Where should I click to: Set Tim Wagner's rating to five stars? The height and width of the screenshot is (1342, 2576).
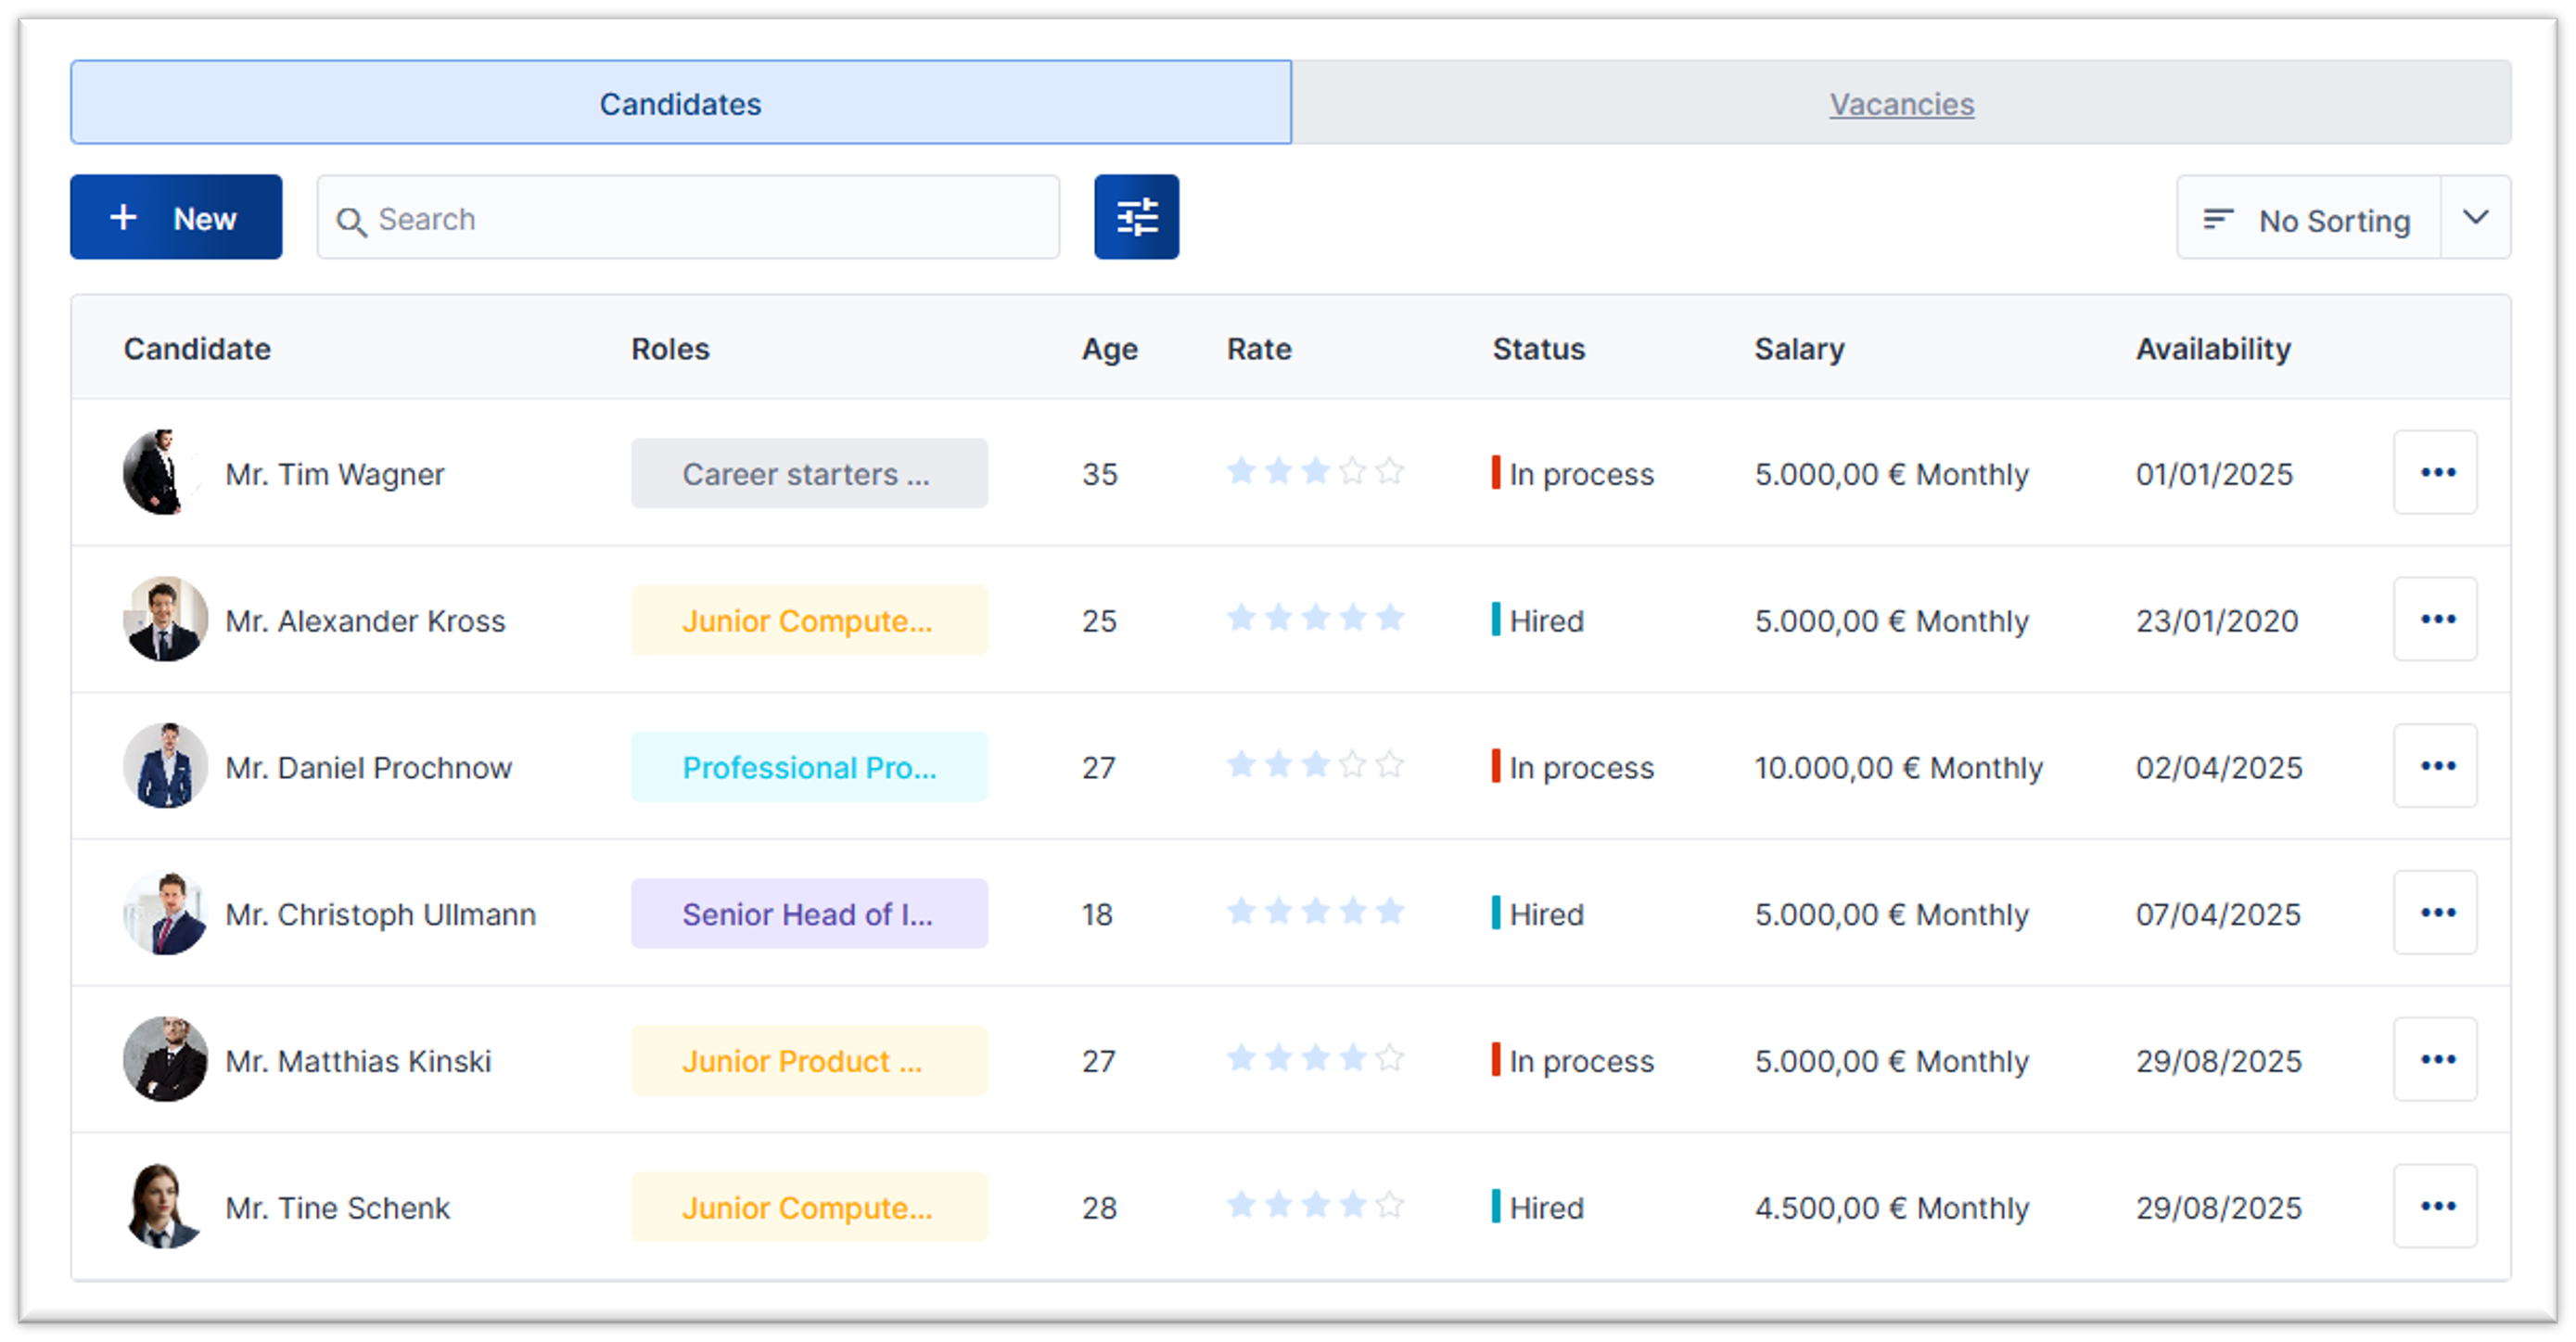[1389, 471]
